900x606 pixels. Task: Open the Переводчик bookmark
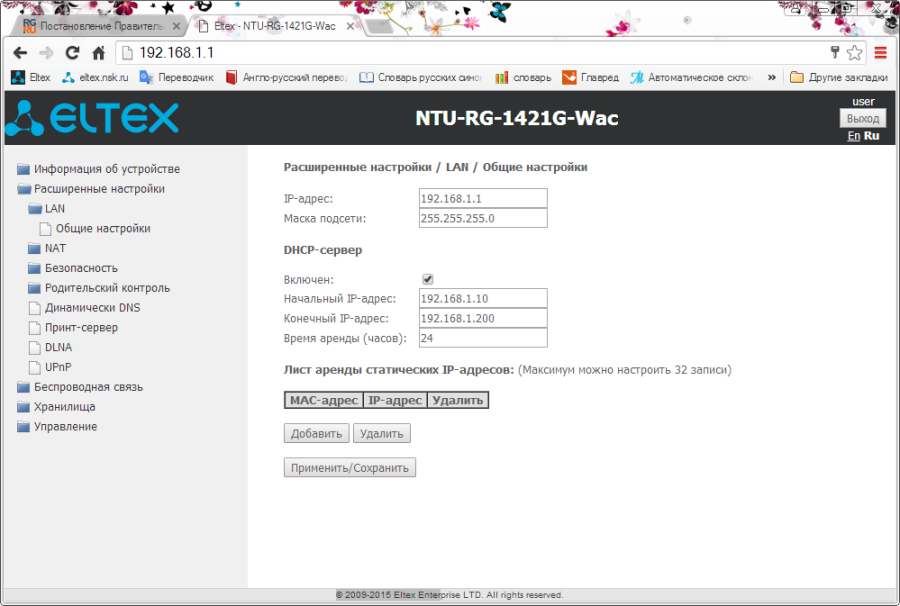(177, 77)
